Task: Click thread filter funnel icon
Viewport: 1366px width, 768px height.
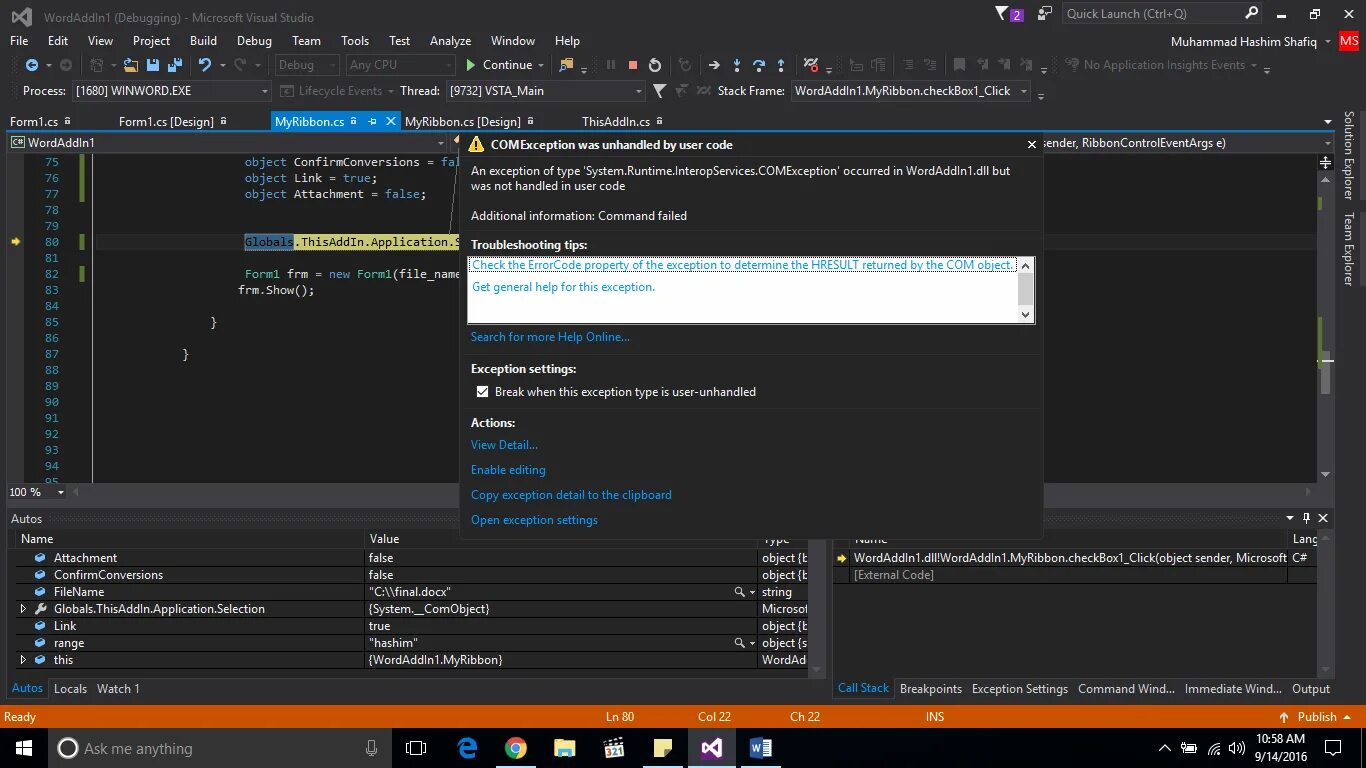Action: [x=659, y=91]
